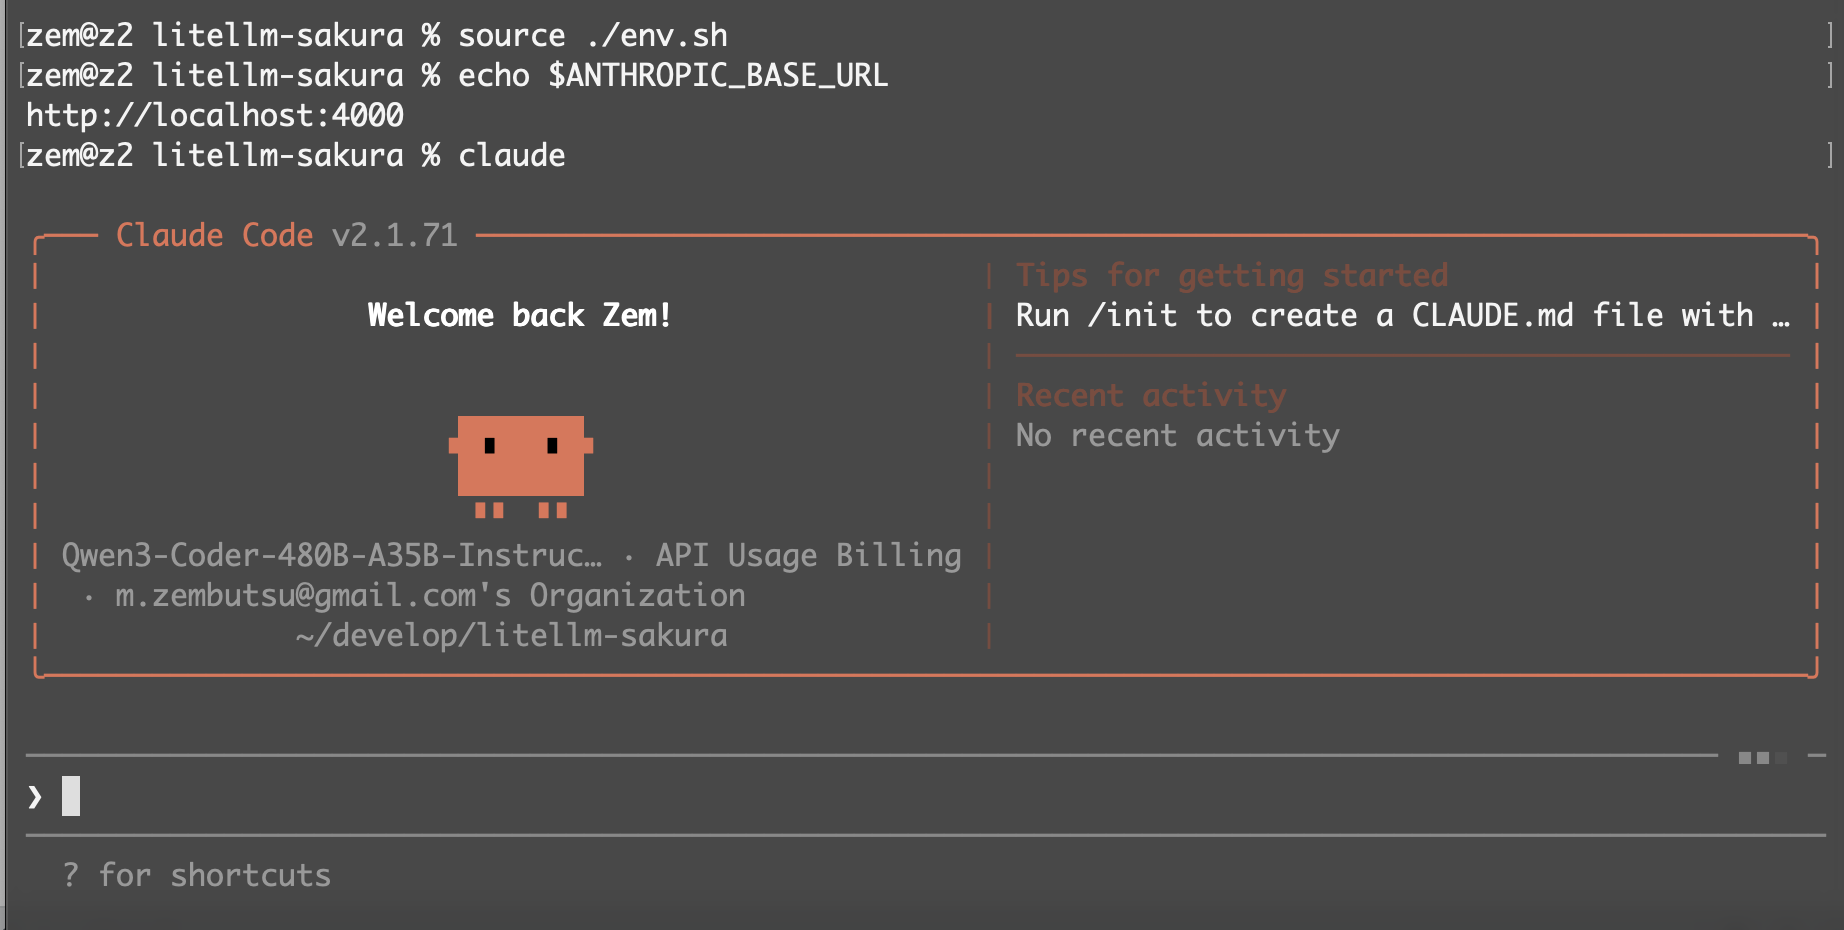Click the localhost:4000 URL output
The image size is (1844, 930).
(214, 116)
